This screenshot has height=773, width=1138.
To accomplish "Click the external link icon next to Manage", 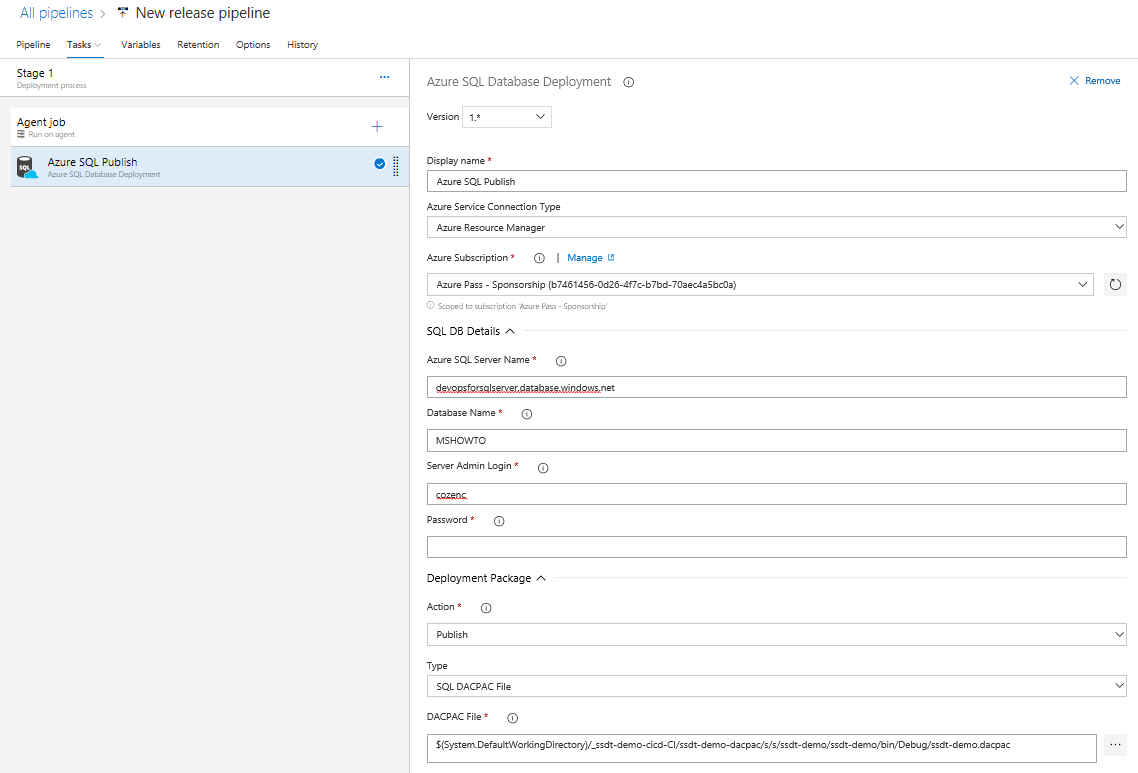I will coord(611,258).
